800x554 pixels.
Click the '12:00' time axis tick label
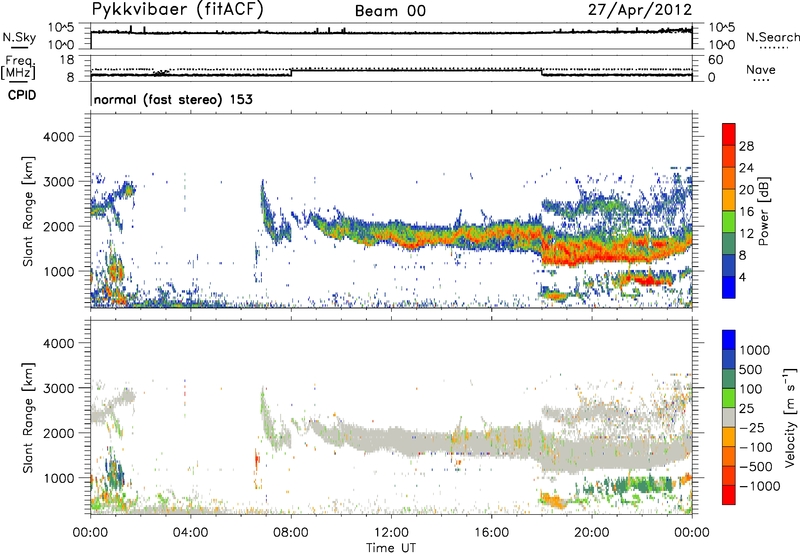pyautogui.click(x=391, y=533)
